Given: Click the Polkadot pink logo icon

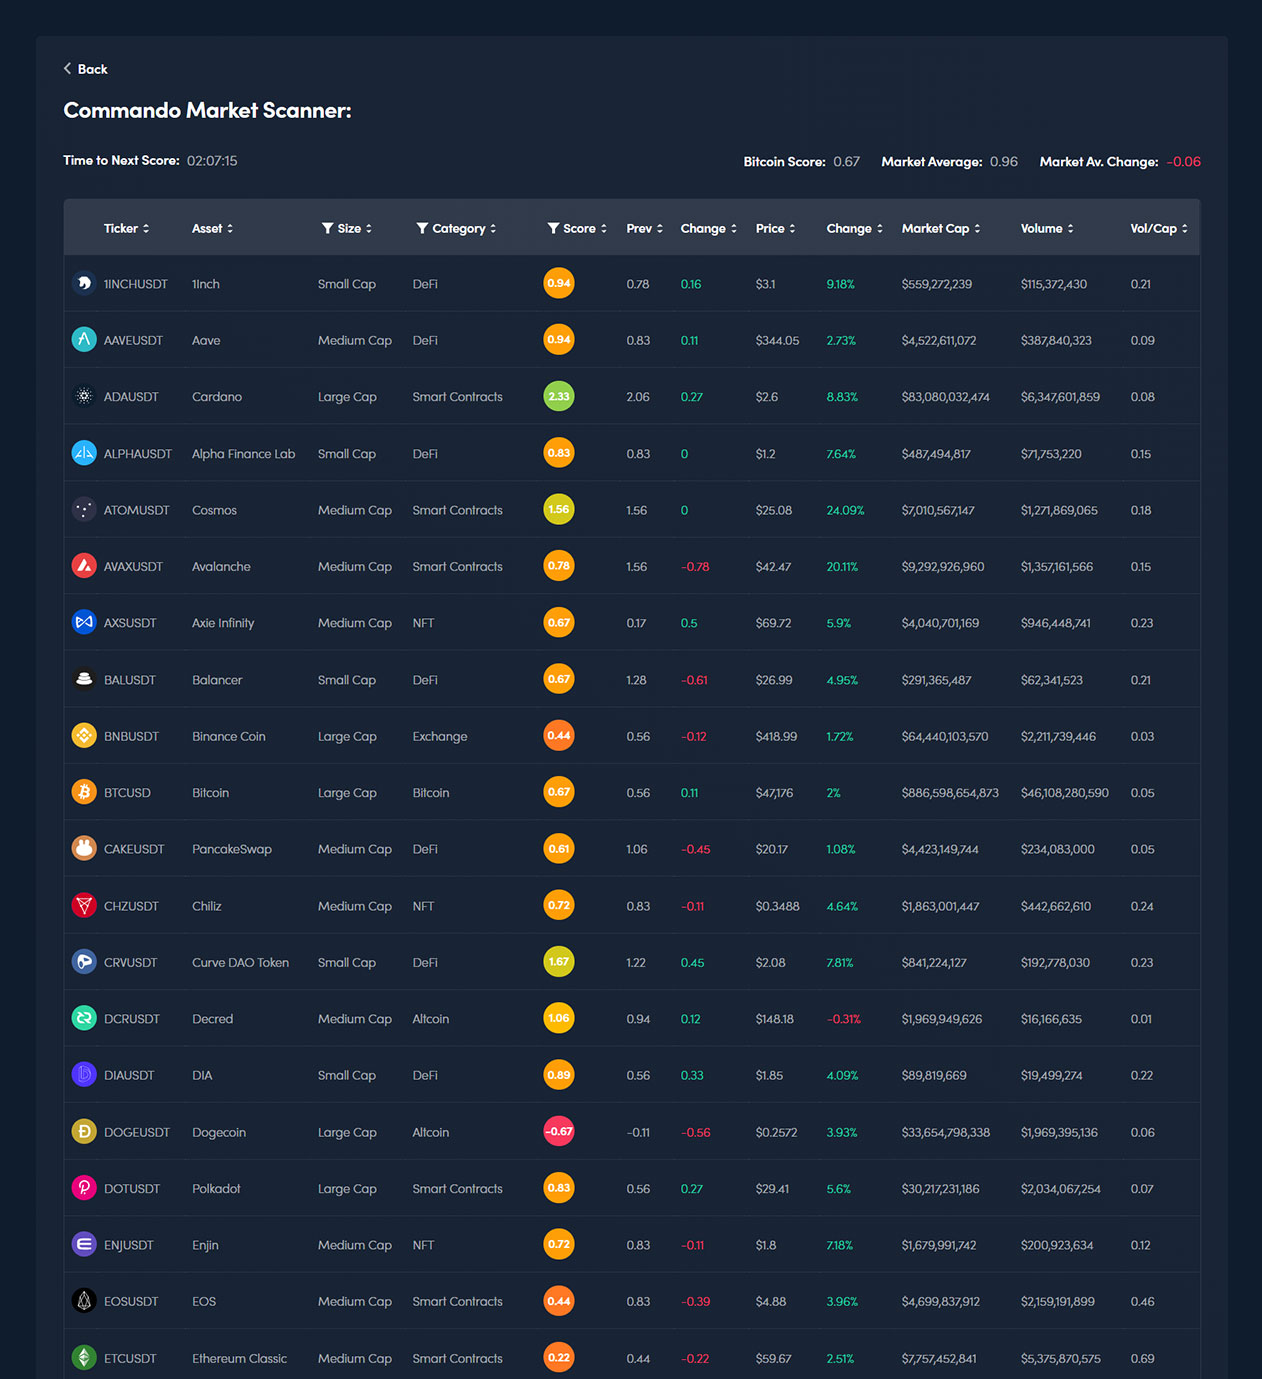Looking at the screenshot, I should (x=84, y=1188).
